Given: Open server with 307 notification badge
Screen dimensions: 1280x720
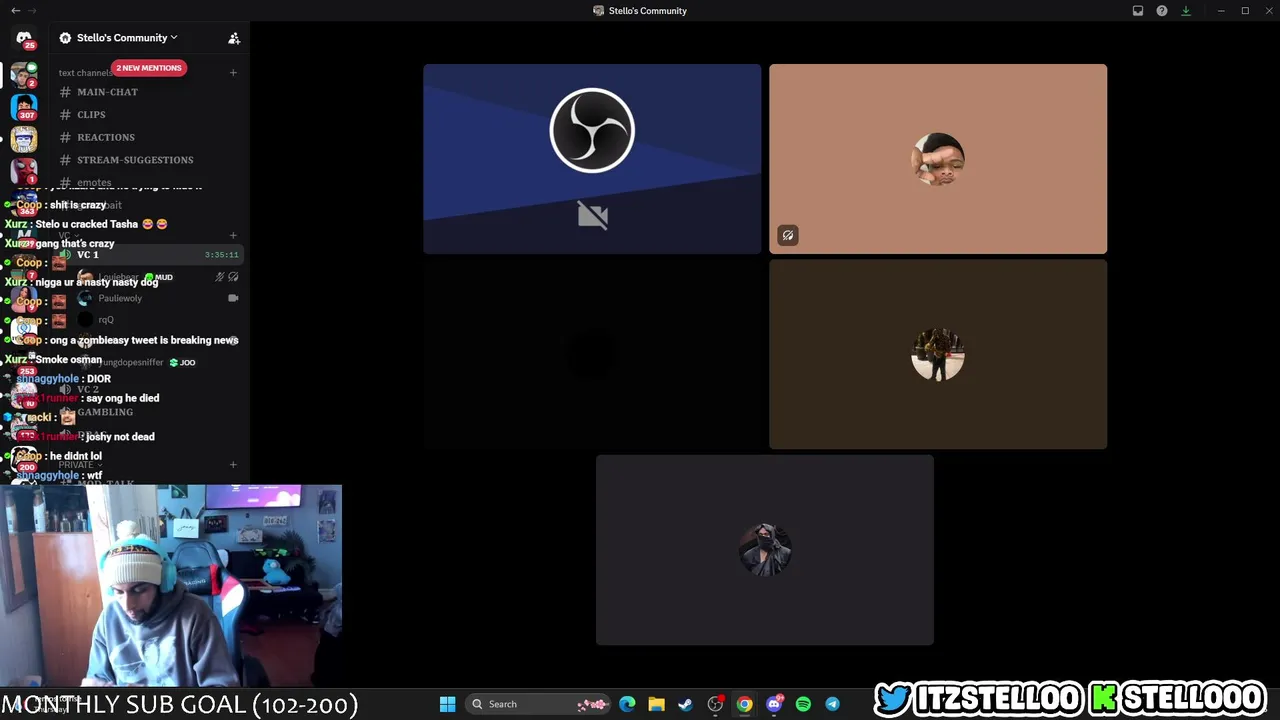Looking at the screenshot, I should (x=24, y=106).
